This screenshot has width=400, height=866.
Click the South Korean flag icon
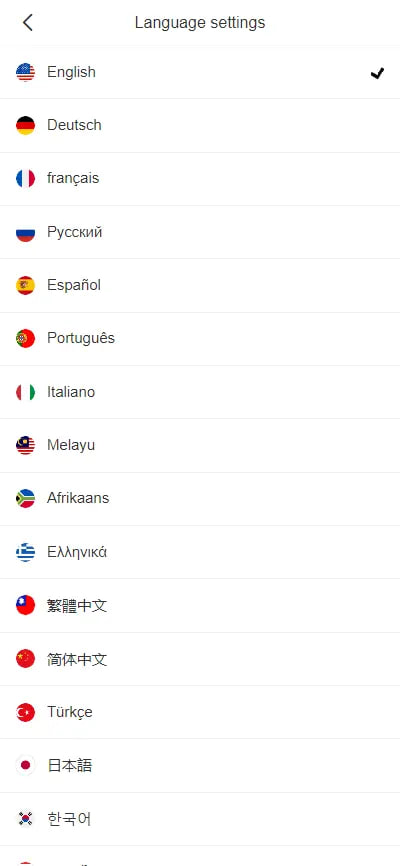(25, 819)
